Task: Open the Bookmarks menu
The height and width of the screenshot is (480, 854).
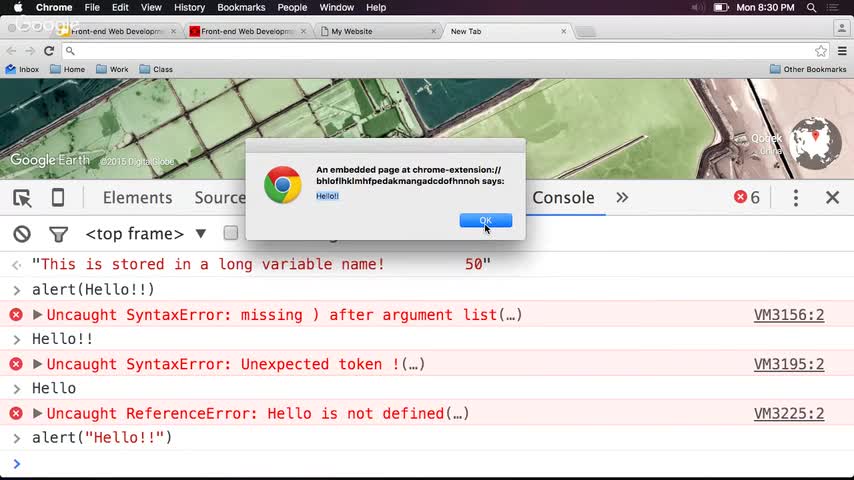Action: [x=241, y=8]
